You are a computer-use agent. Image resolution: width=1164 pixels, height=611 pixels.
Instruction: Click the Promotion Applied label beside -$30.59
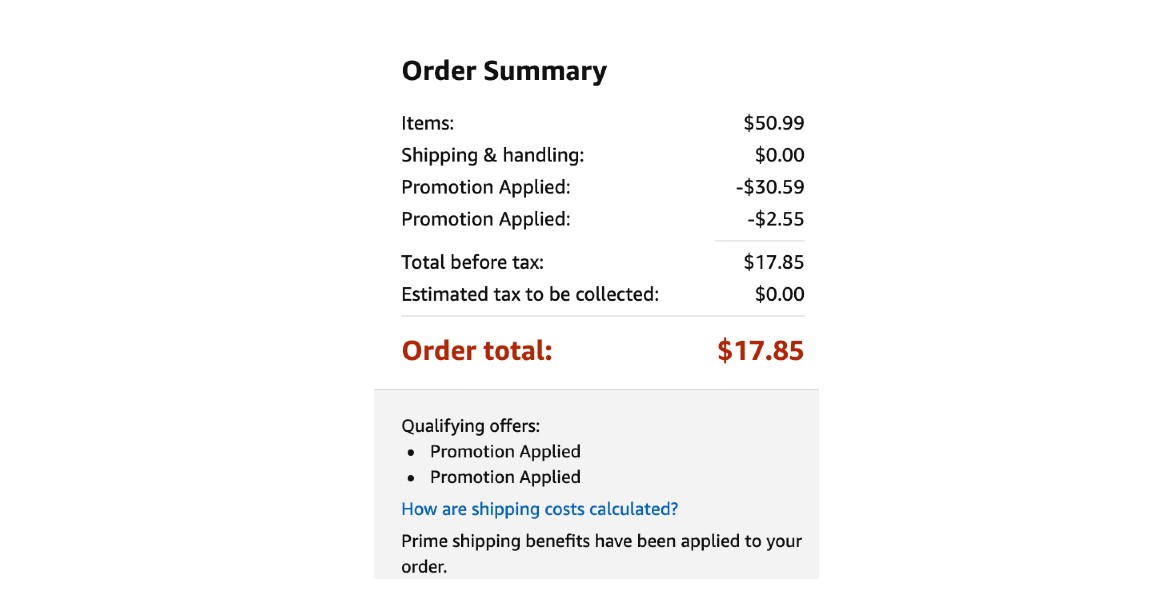485,187
